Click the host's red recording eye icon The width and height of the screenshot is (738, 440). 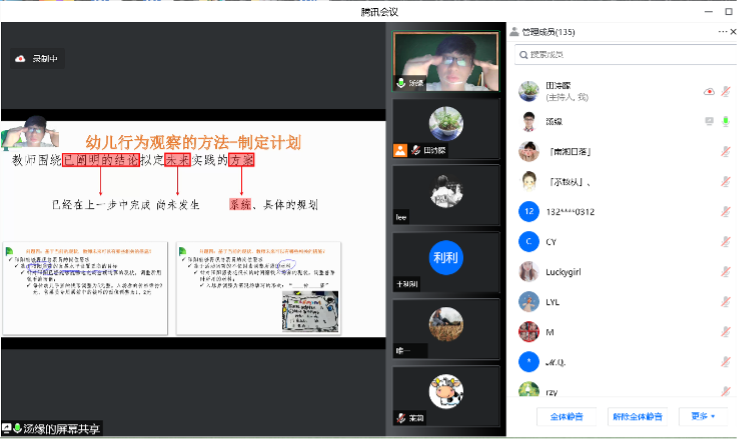tap(709, 92)
